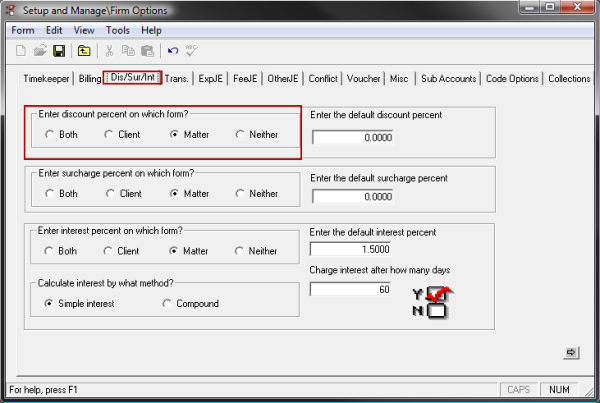Click the New form toolbar icon
Viewport: 600px width, 403px height.
(19, 51)
